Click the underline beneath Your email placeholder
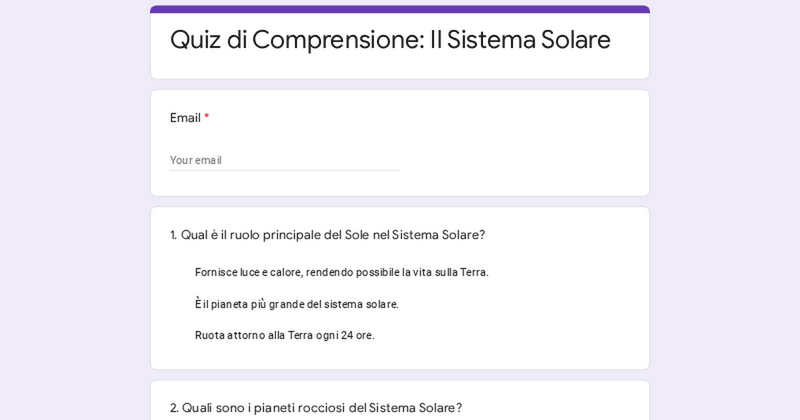Screen dimensions: 800x420 coord(284,170)
